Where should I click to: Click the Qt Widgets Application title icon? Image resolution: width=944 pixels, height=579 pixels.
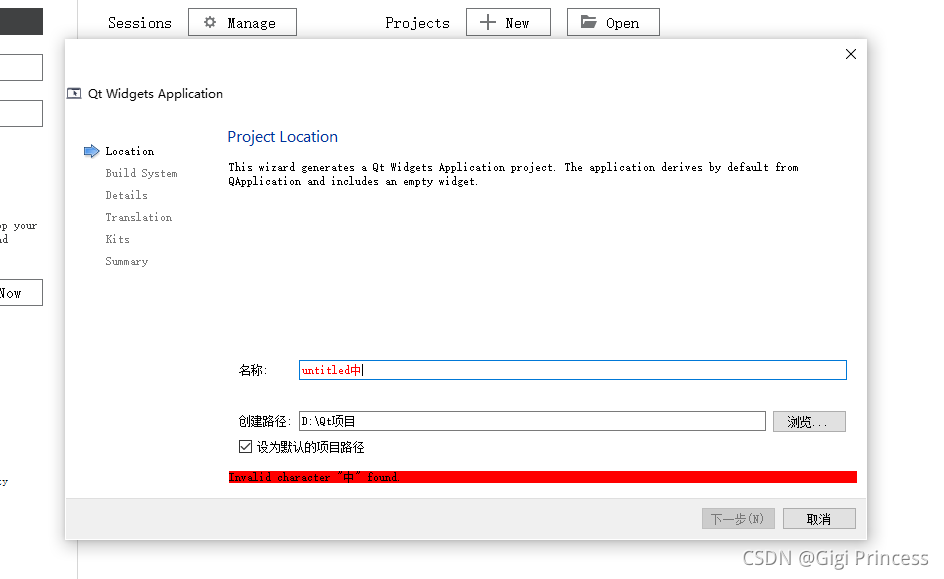(x=74, y=93)
